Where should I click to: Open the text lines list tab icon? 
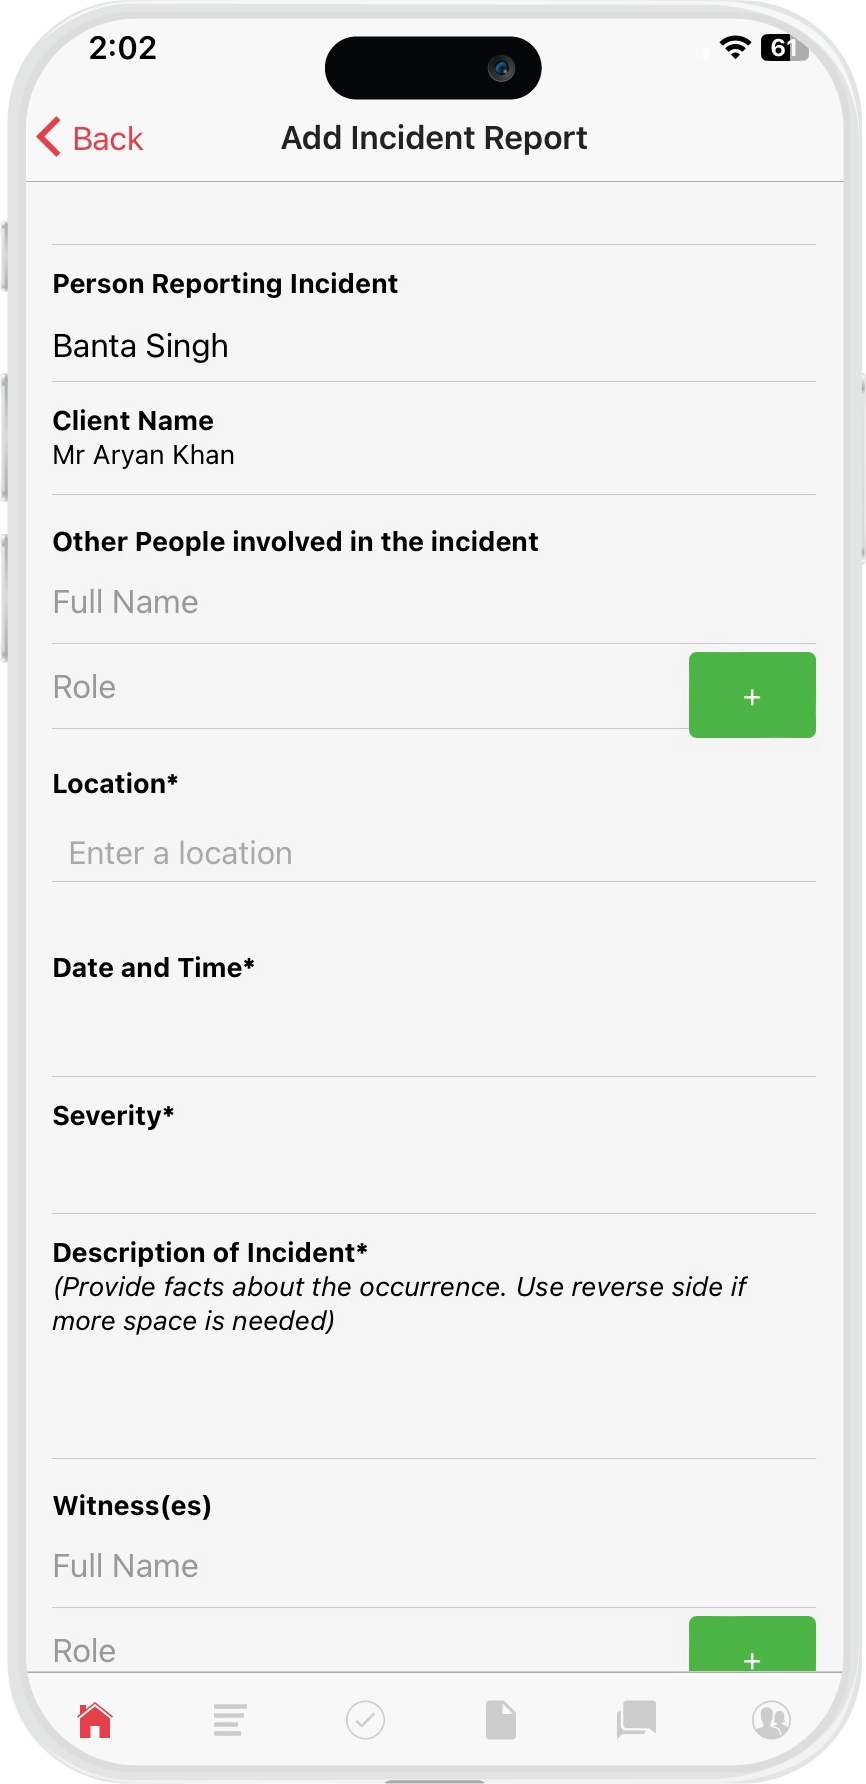229,1720
